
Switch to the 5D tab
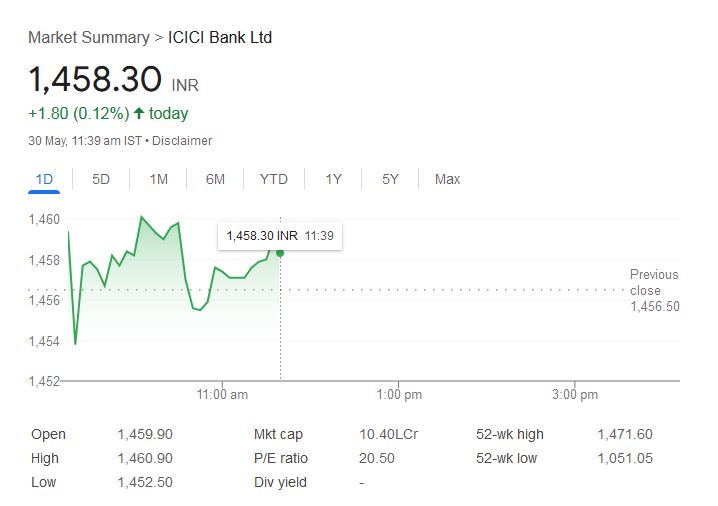(x=101, y=179)
